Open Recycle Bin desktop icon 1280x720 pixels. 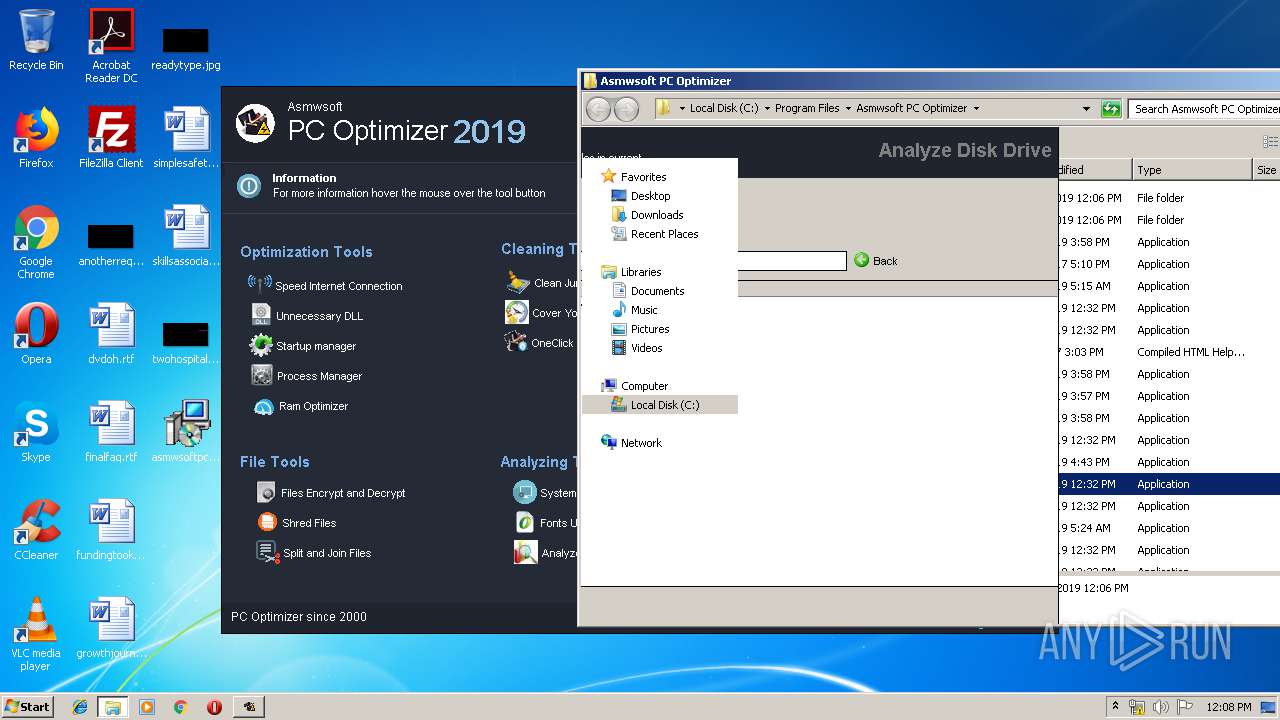coord(36,40)
